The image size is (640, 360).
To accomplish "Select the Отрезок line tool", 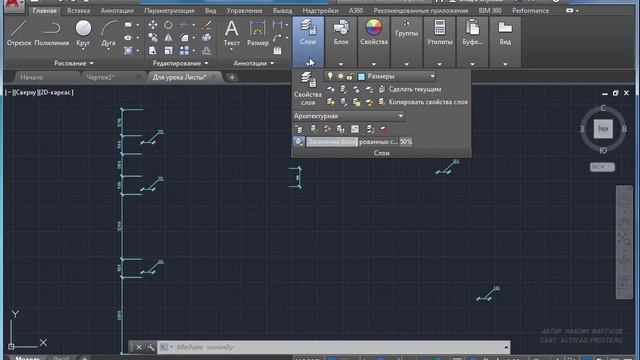I will coord(19,33).
